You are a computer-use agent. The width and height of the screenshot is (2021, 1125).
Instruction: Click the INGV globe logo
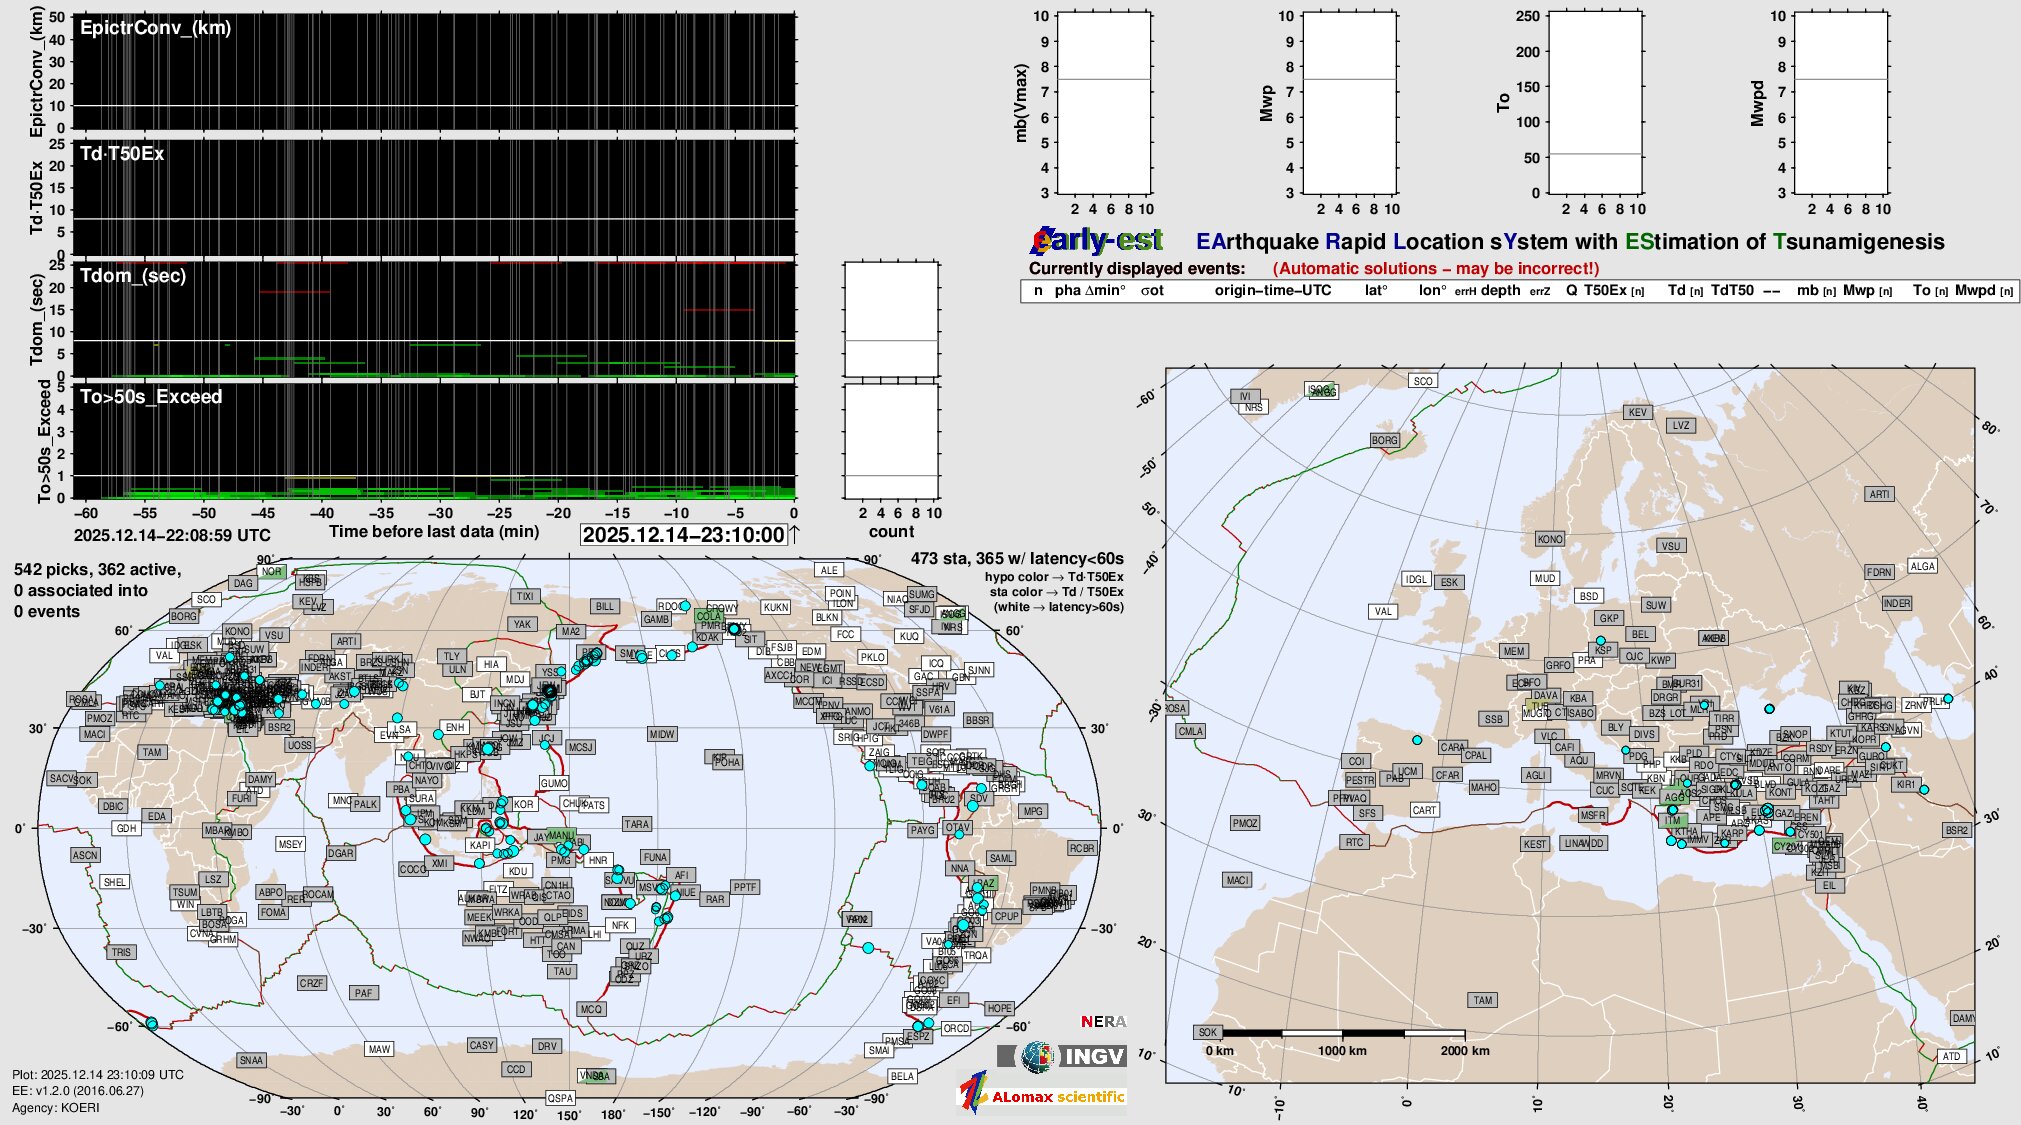tap(1035, 1056)
